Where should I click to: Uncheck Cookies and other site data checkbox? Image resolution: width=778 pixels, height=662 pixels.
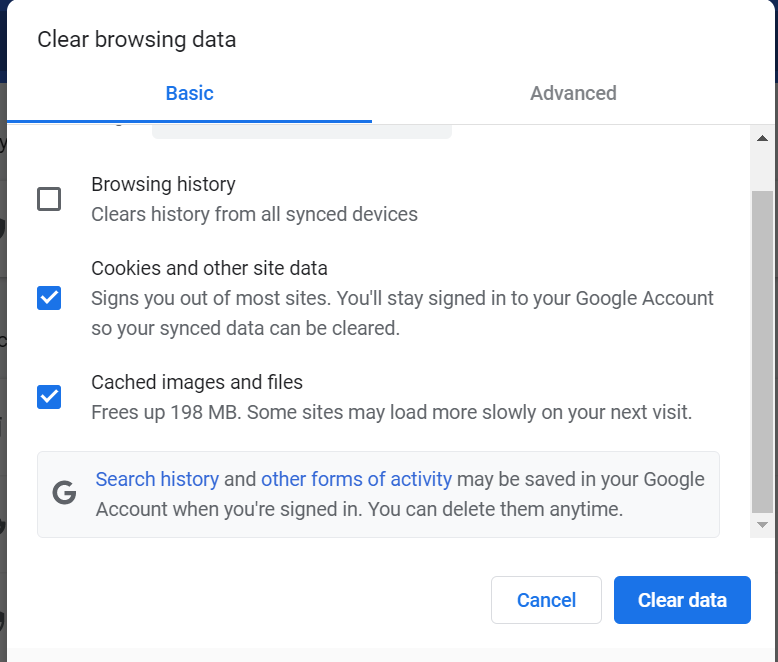49,298
